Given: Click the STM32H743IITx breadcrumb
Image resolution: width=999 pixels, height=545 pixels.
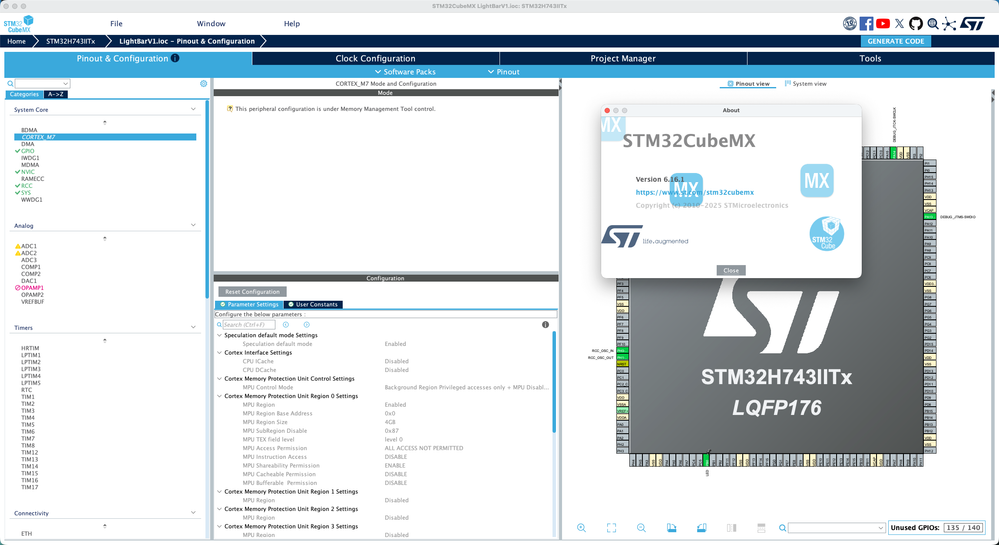Looking at the screenshot, I should 70,41.
